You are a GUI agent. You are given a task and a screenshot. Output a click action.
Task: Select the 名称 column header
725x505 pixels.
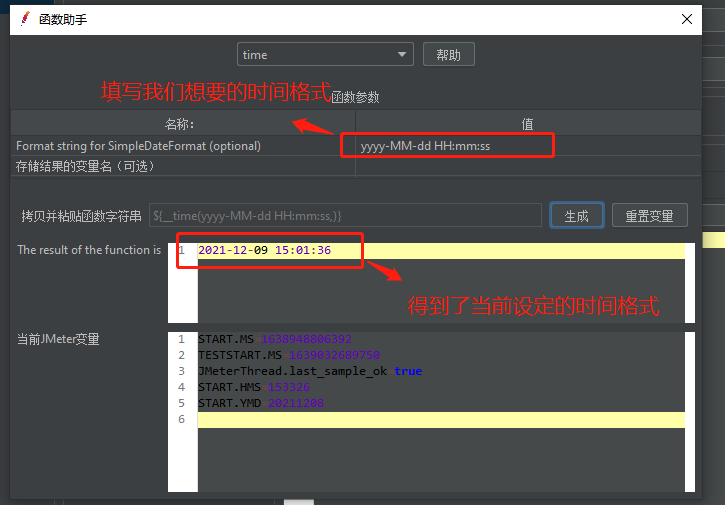tap(183, 123)
